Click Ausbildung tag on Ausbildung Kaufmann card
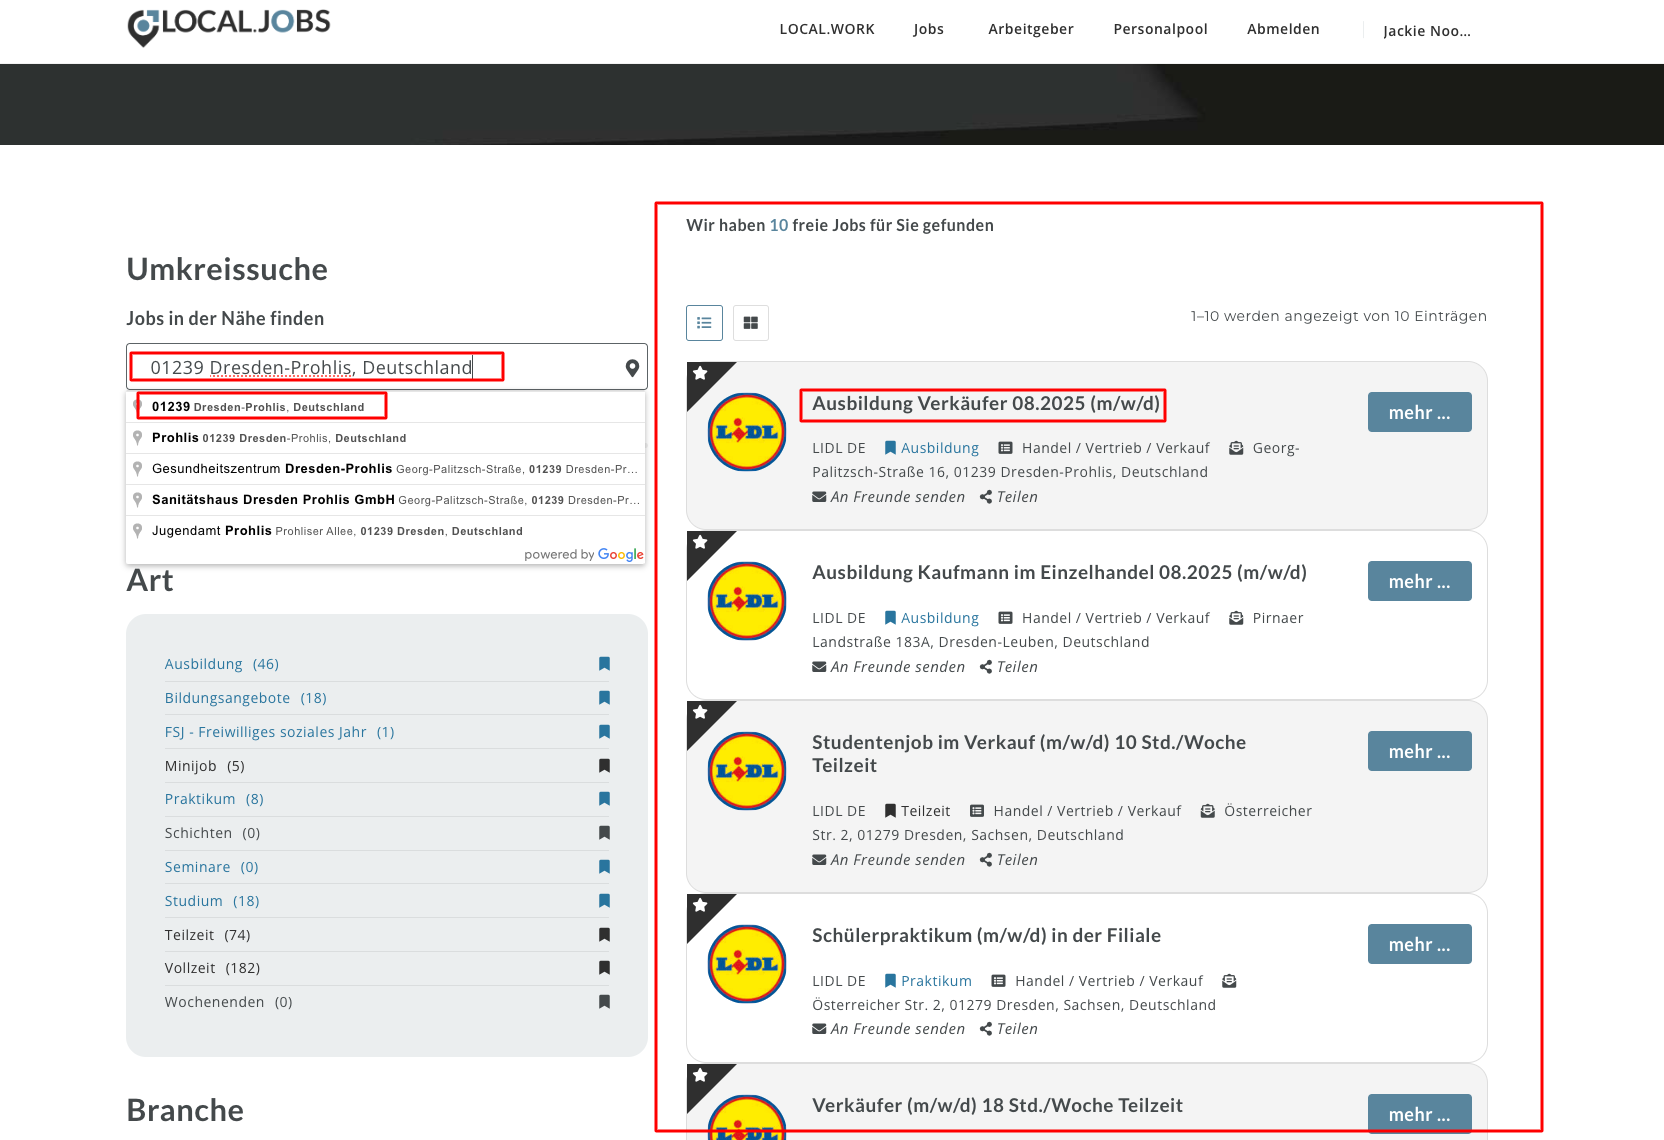1664x1140 pixels. point(932,618)
